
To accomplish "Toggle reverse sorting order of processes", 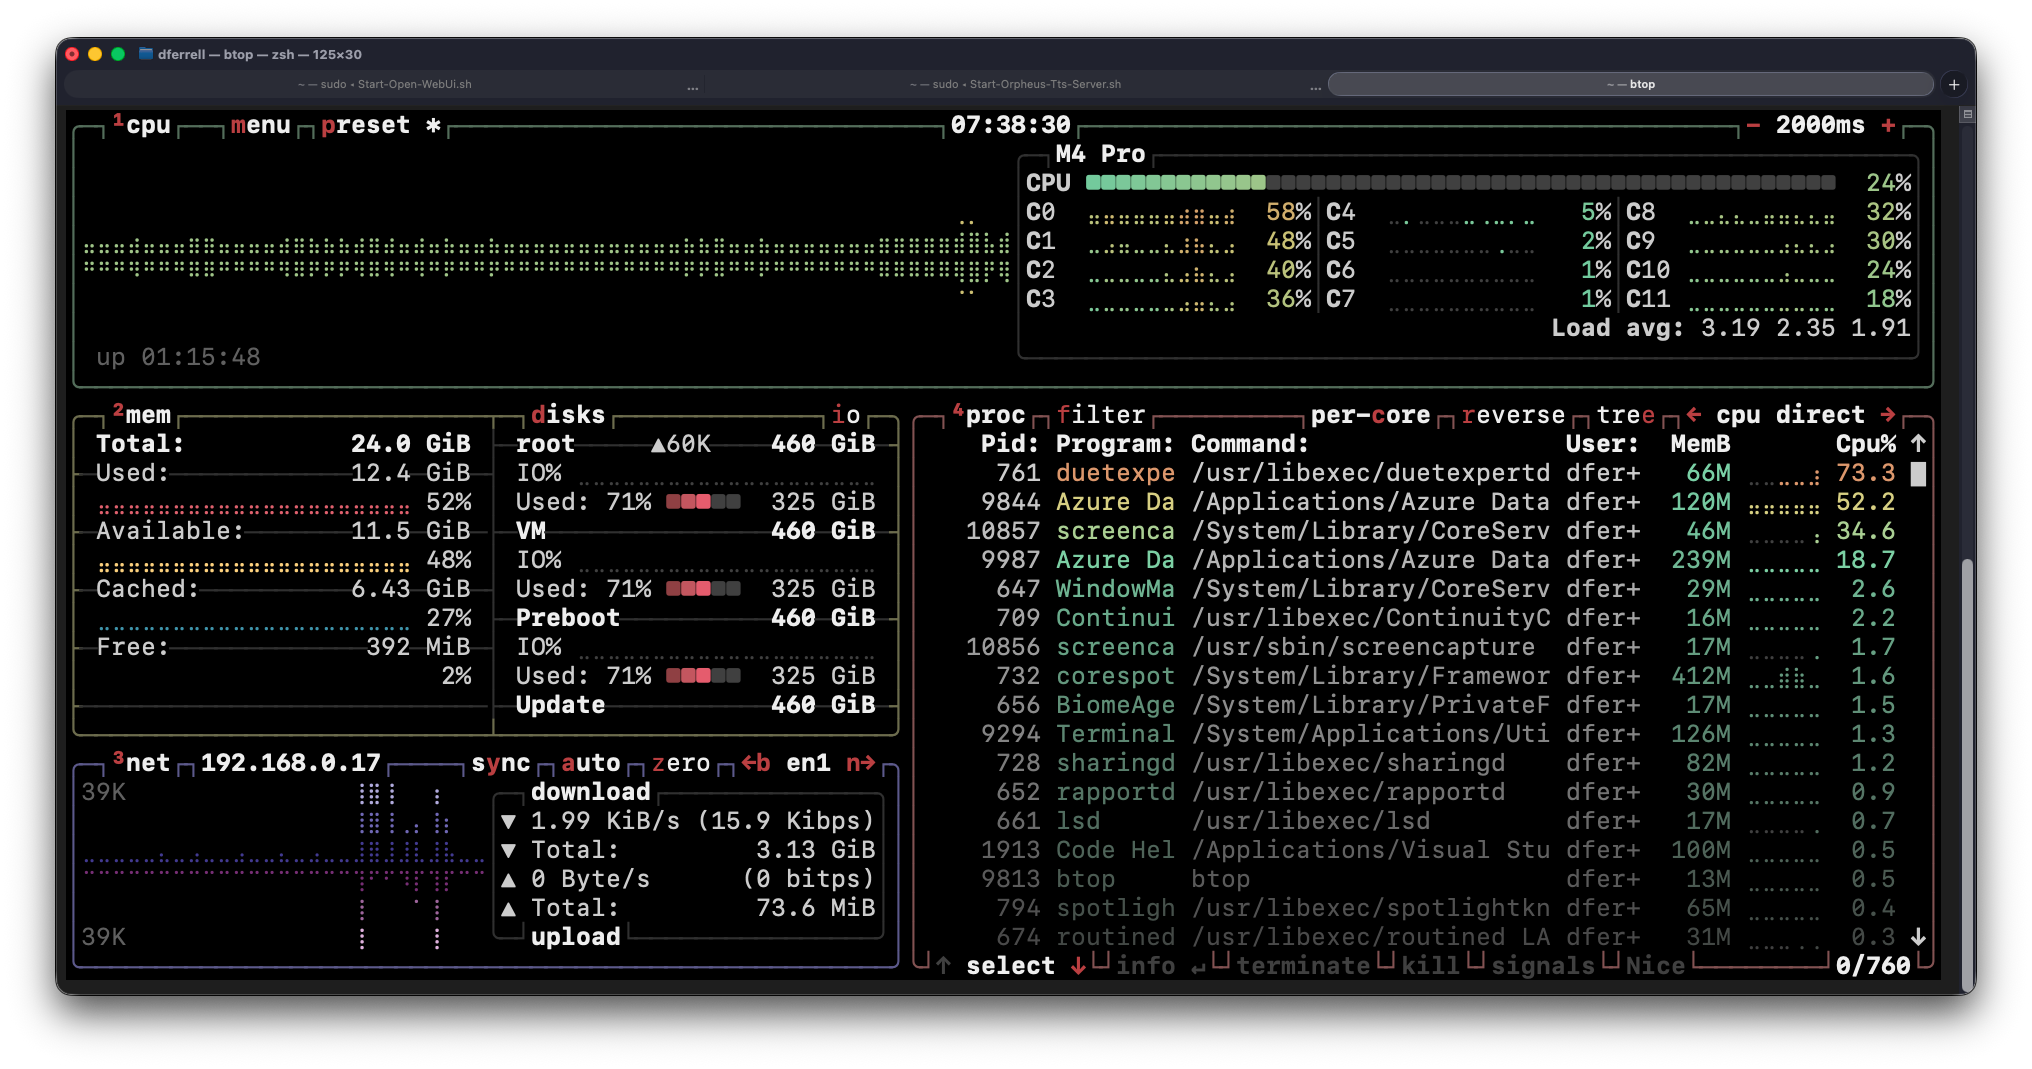I will tap(1512, 415).
